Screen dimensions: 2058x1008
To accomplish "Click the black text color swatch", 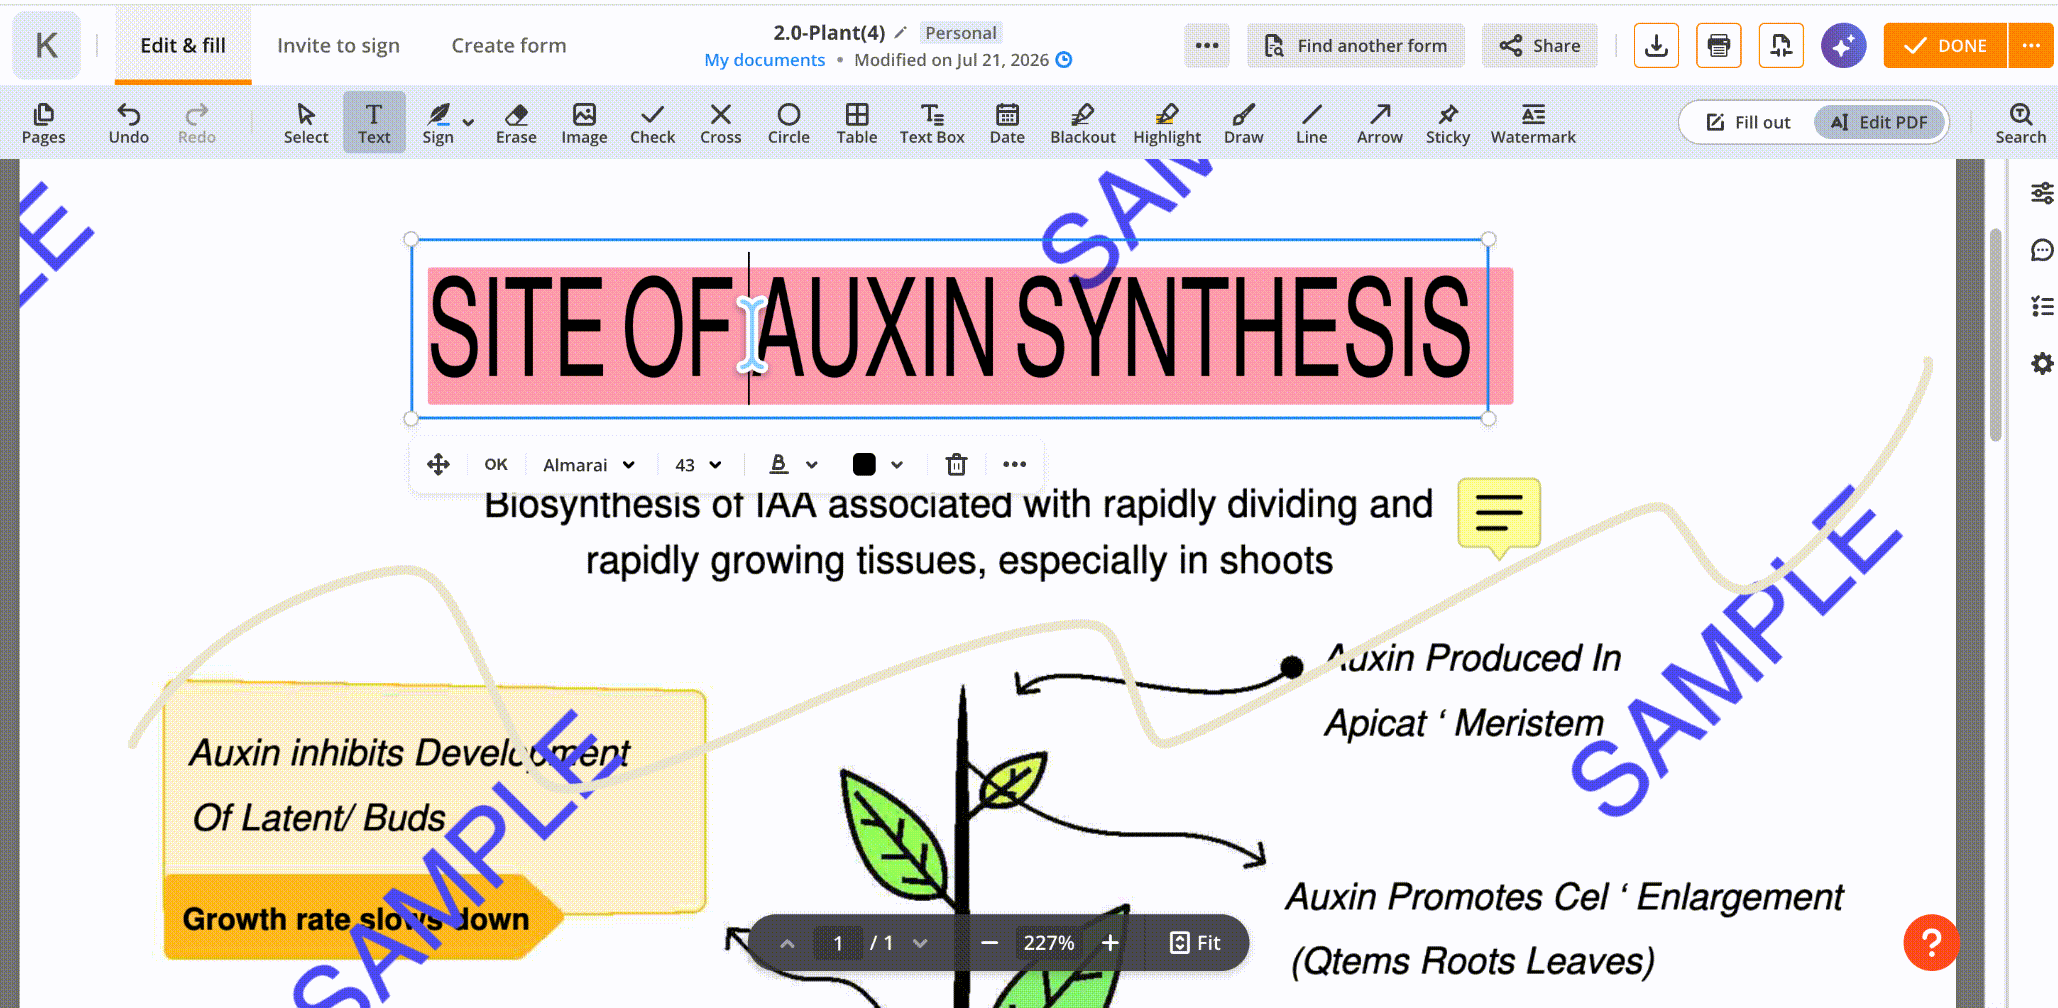I will coord(864,464).
